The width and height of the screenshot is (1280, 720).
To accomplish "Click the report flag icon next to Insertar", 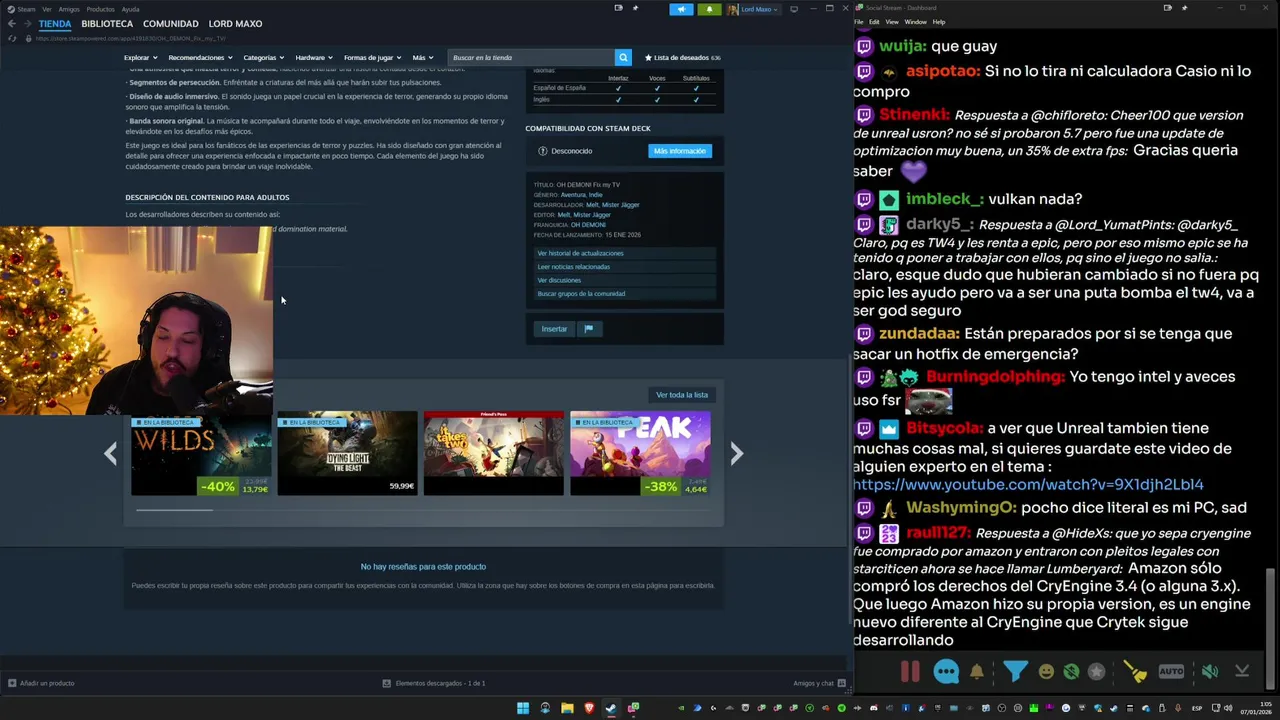I will pyautogui.click(x=589, y=329).
